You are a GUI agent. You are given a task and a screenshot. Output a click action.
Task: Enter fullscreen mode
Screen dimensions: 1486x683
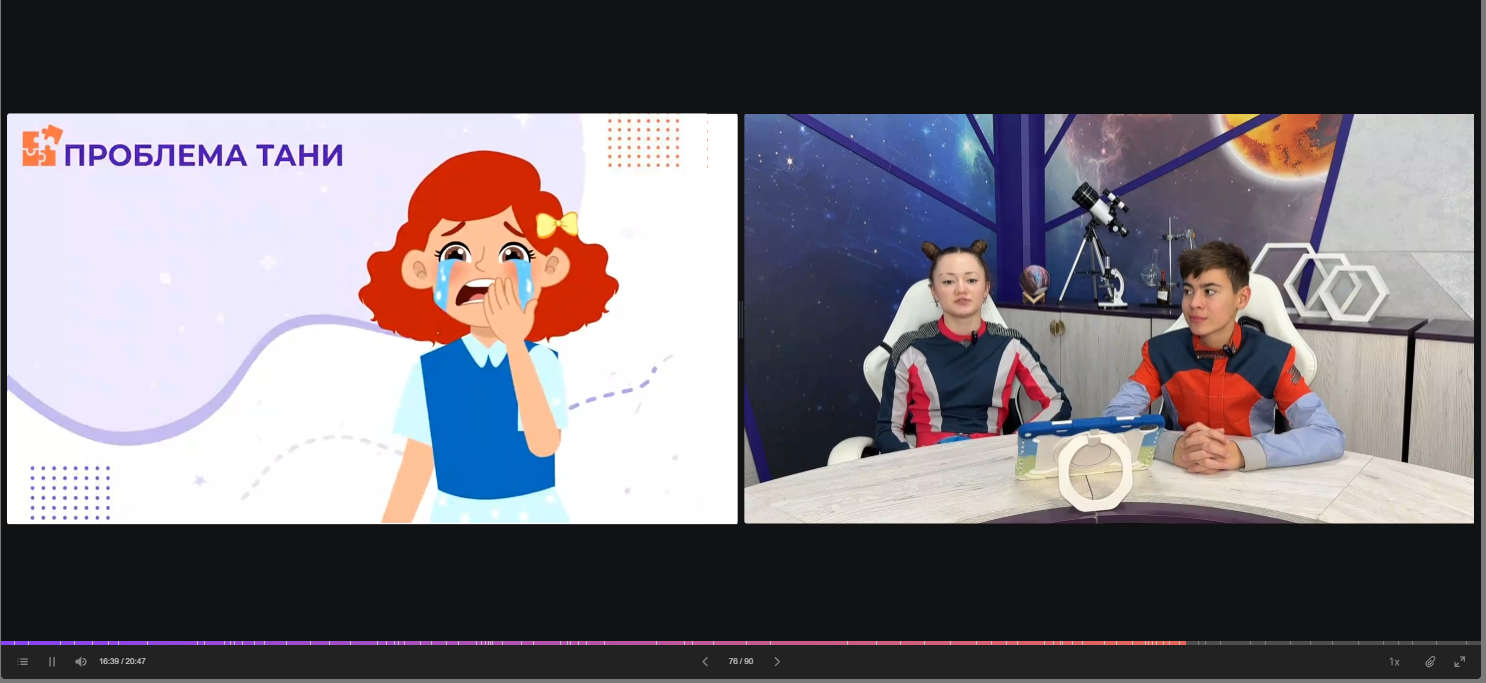pos(1459,662)
